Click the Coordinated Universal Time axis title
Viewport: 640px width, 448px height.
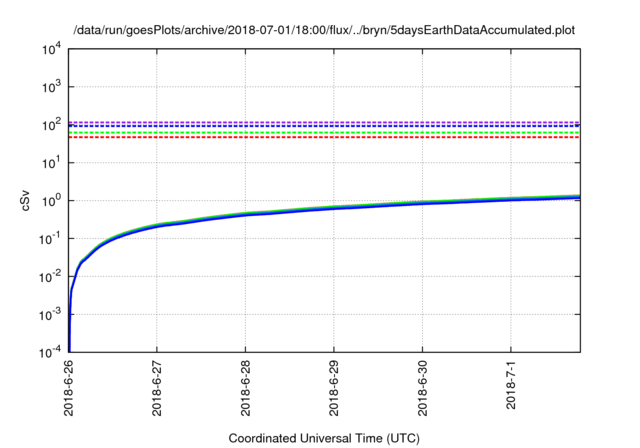(324, 439)
